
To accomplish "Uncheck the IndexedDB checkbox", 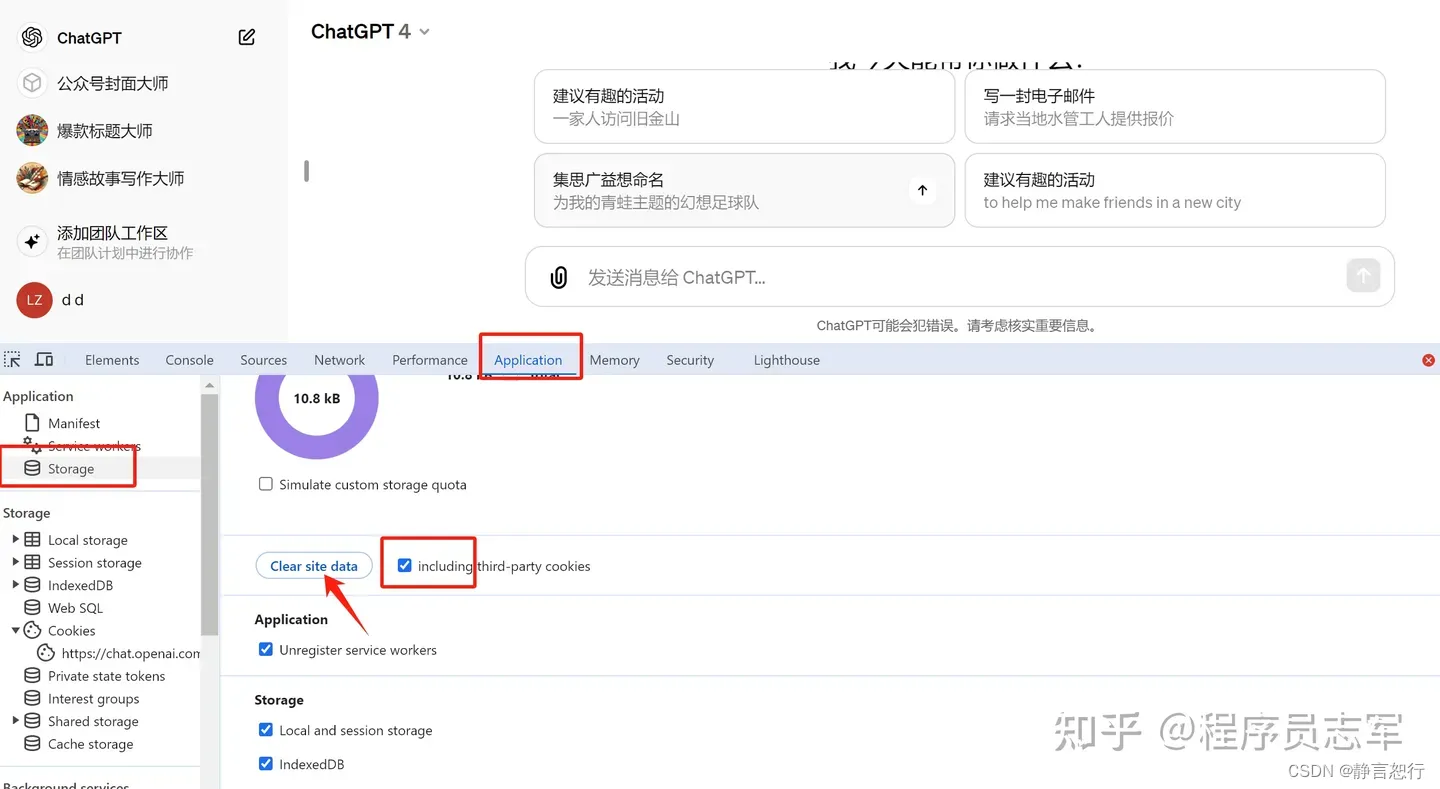I will pyautogui.click(x=265, y=764).
